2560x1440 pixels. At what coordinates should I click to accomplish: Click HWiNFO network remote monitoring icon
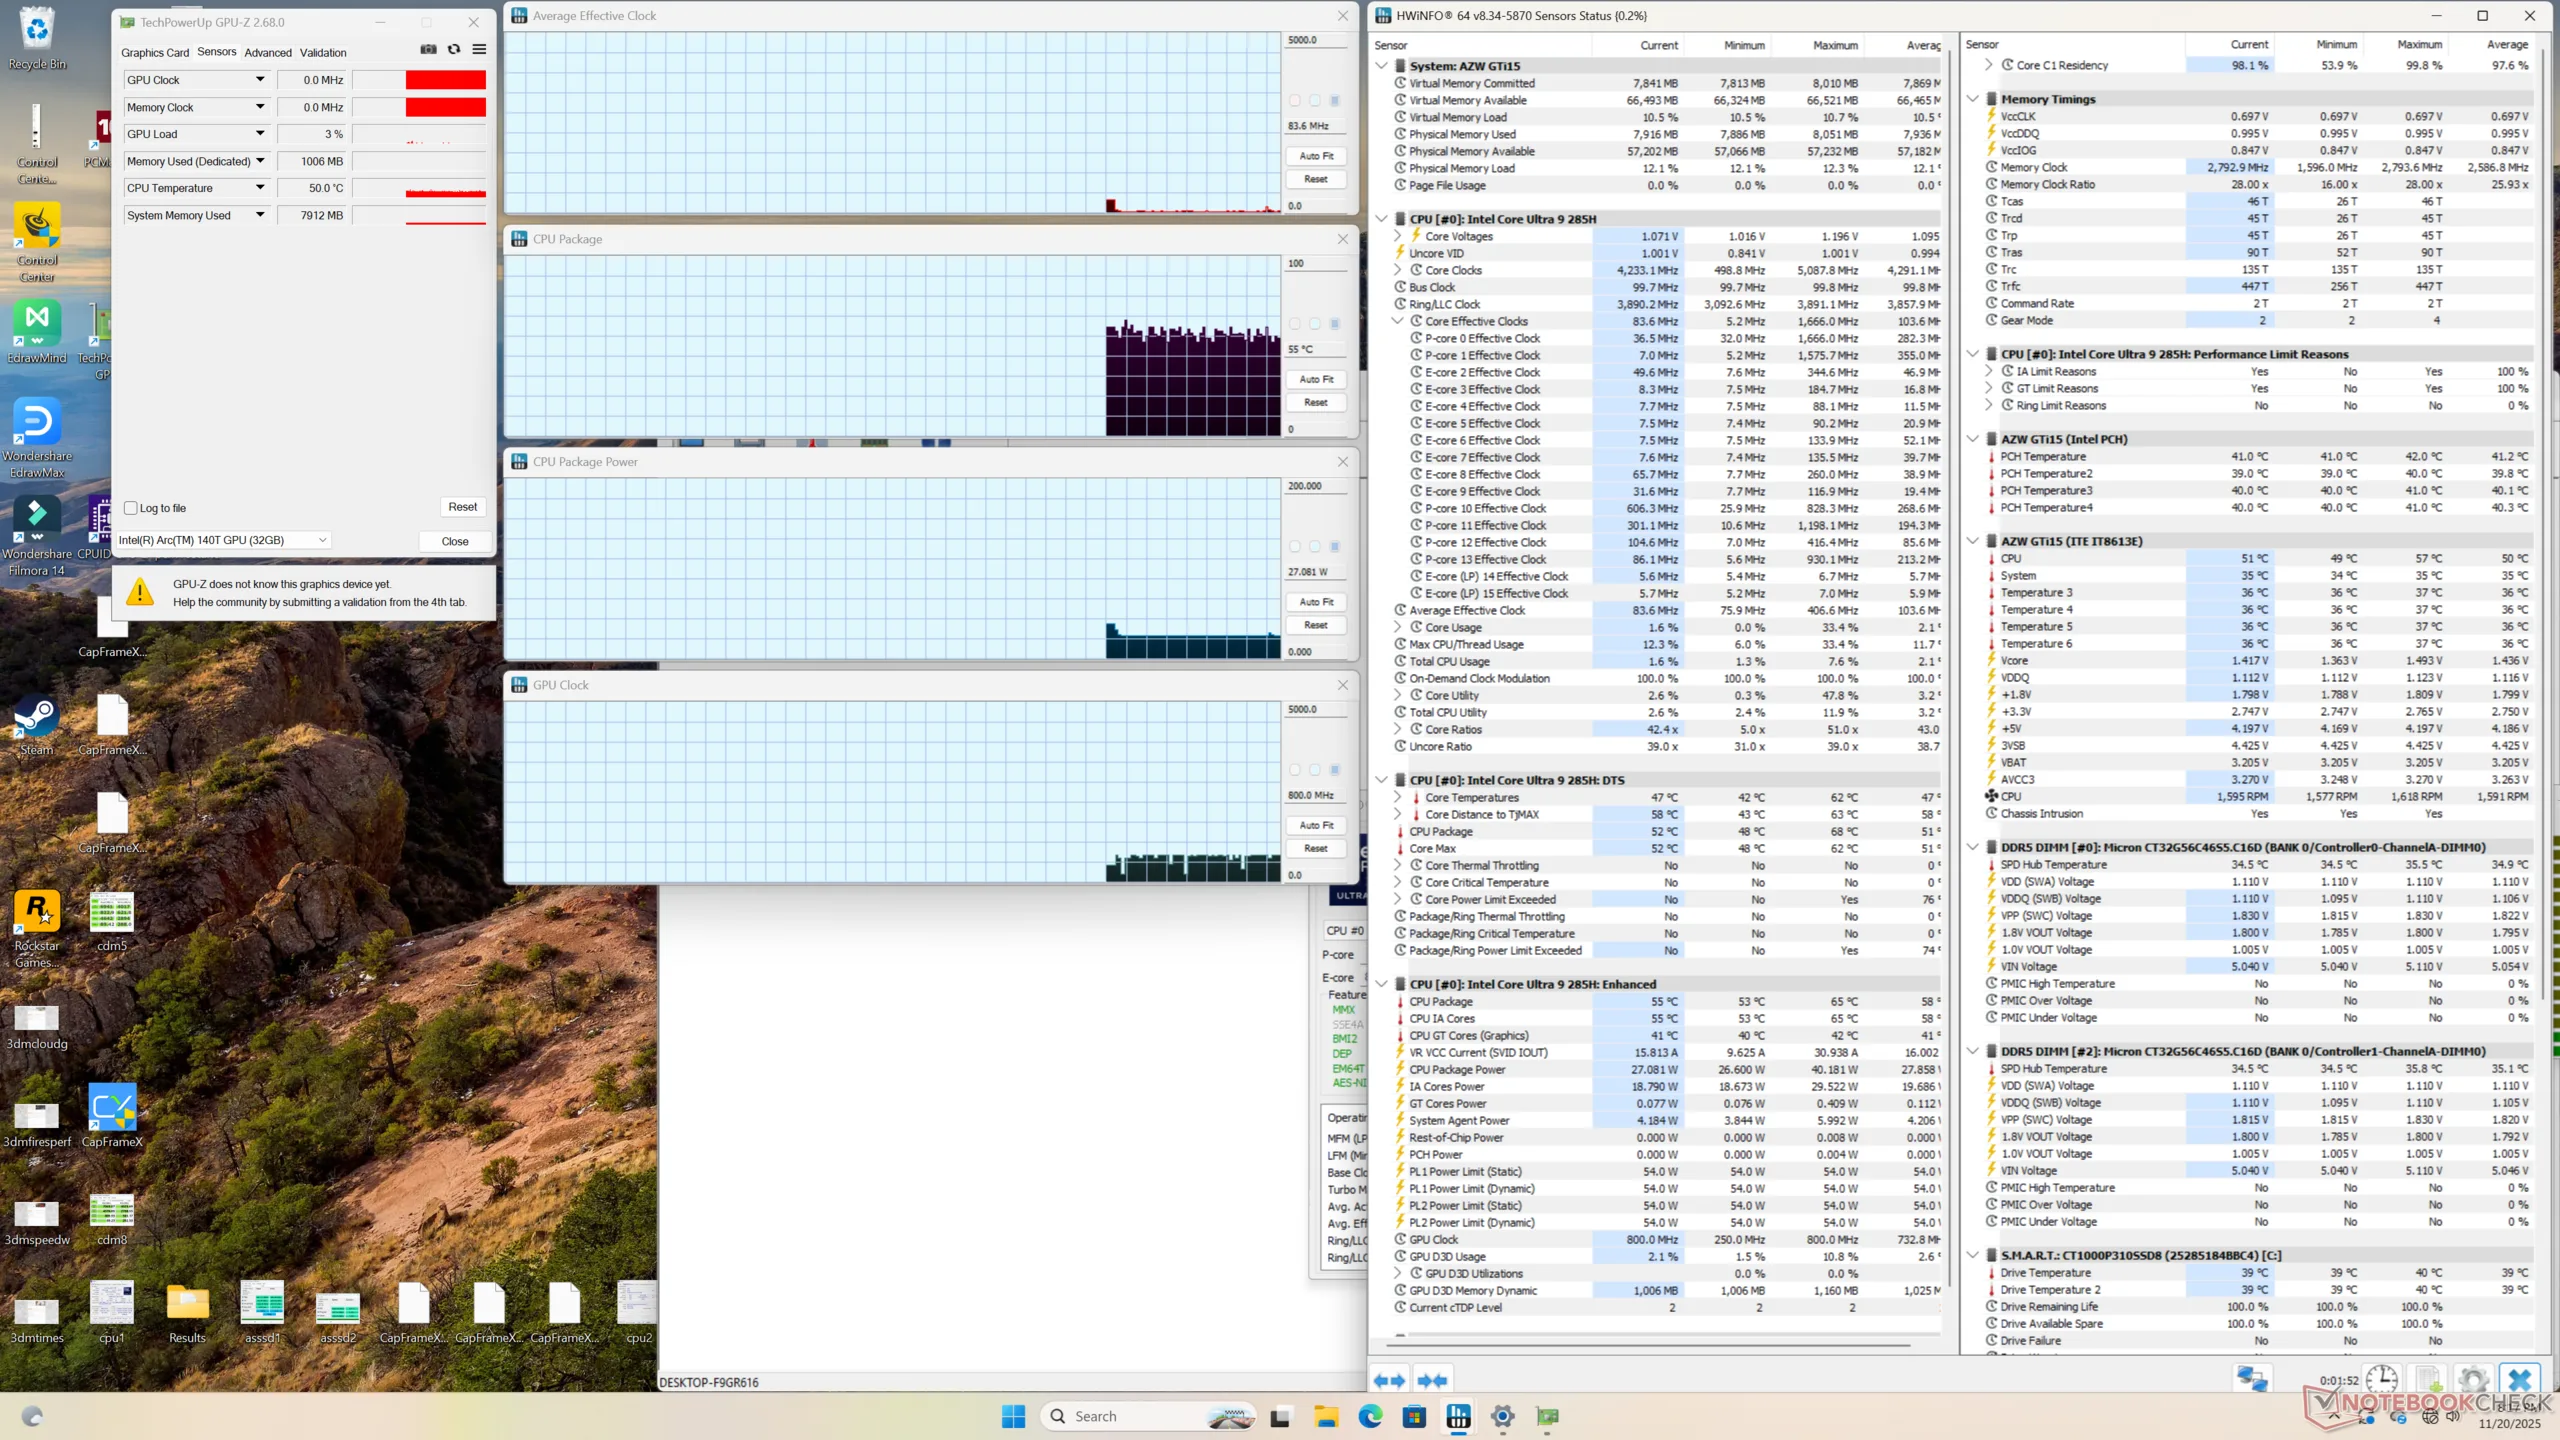pyautogui.click(x=2252, y=1380)
